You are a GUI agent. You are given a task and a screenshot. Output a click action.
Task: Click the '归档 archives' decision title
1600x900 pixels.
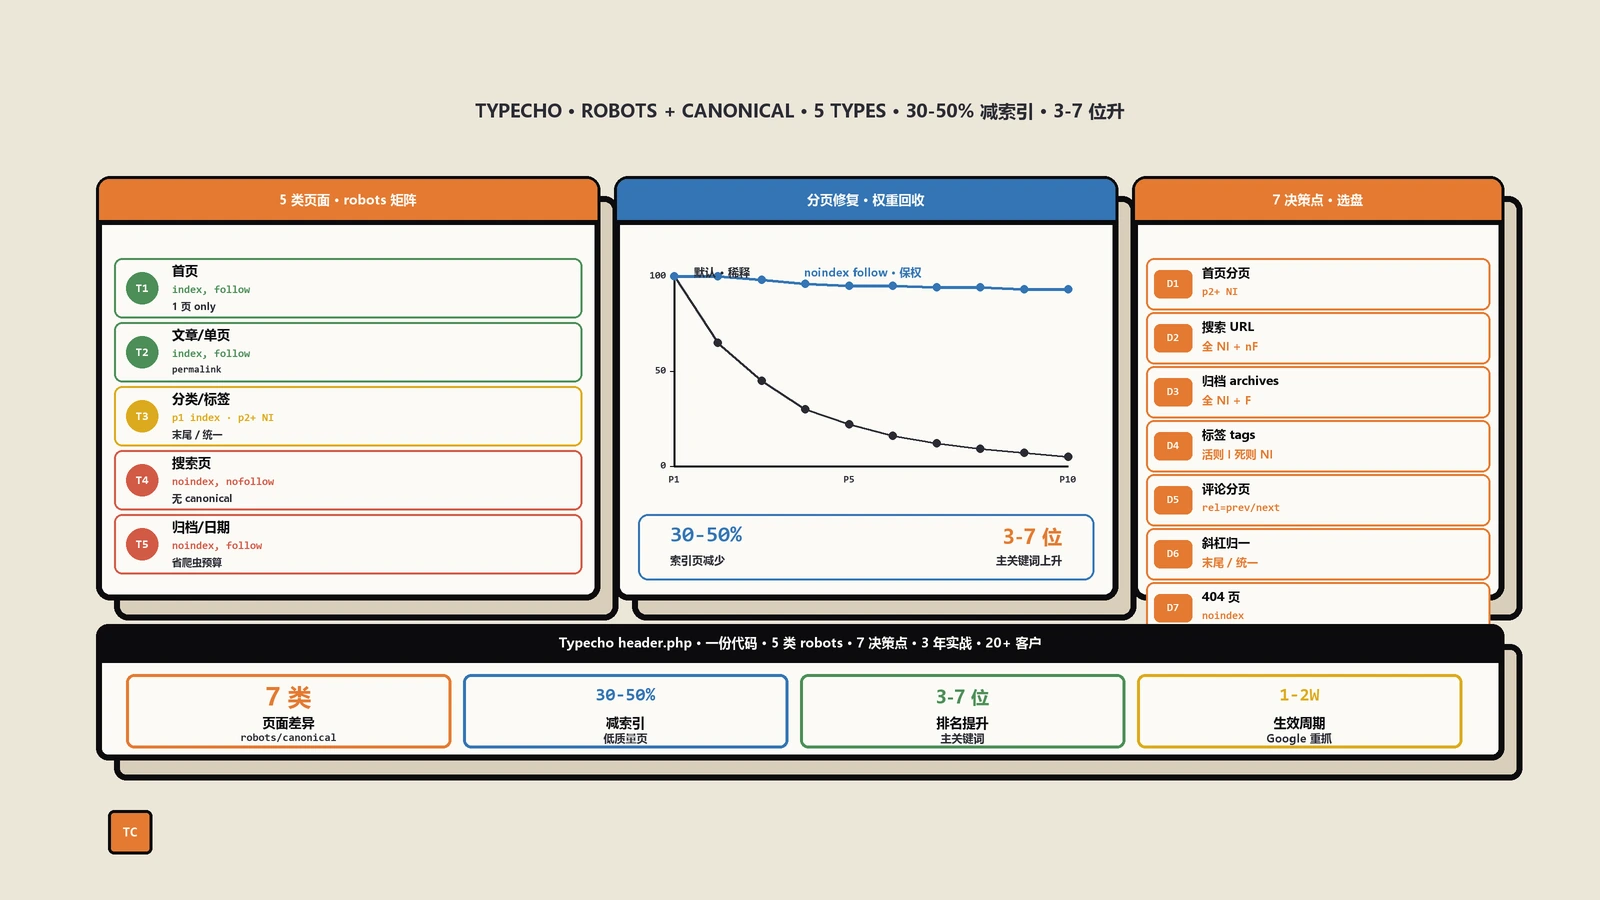[x=1240, y=381]
